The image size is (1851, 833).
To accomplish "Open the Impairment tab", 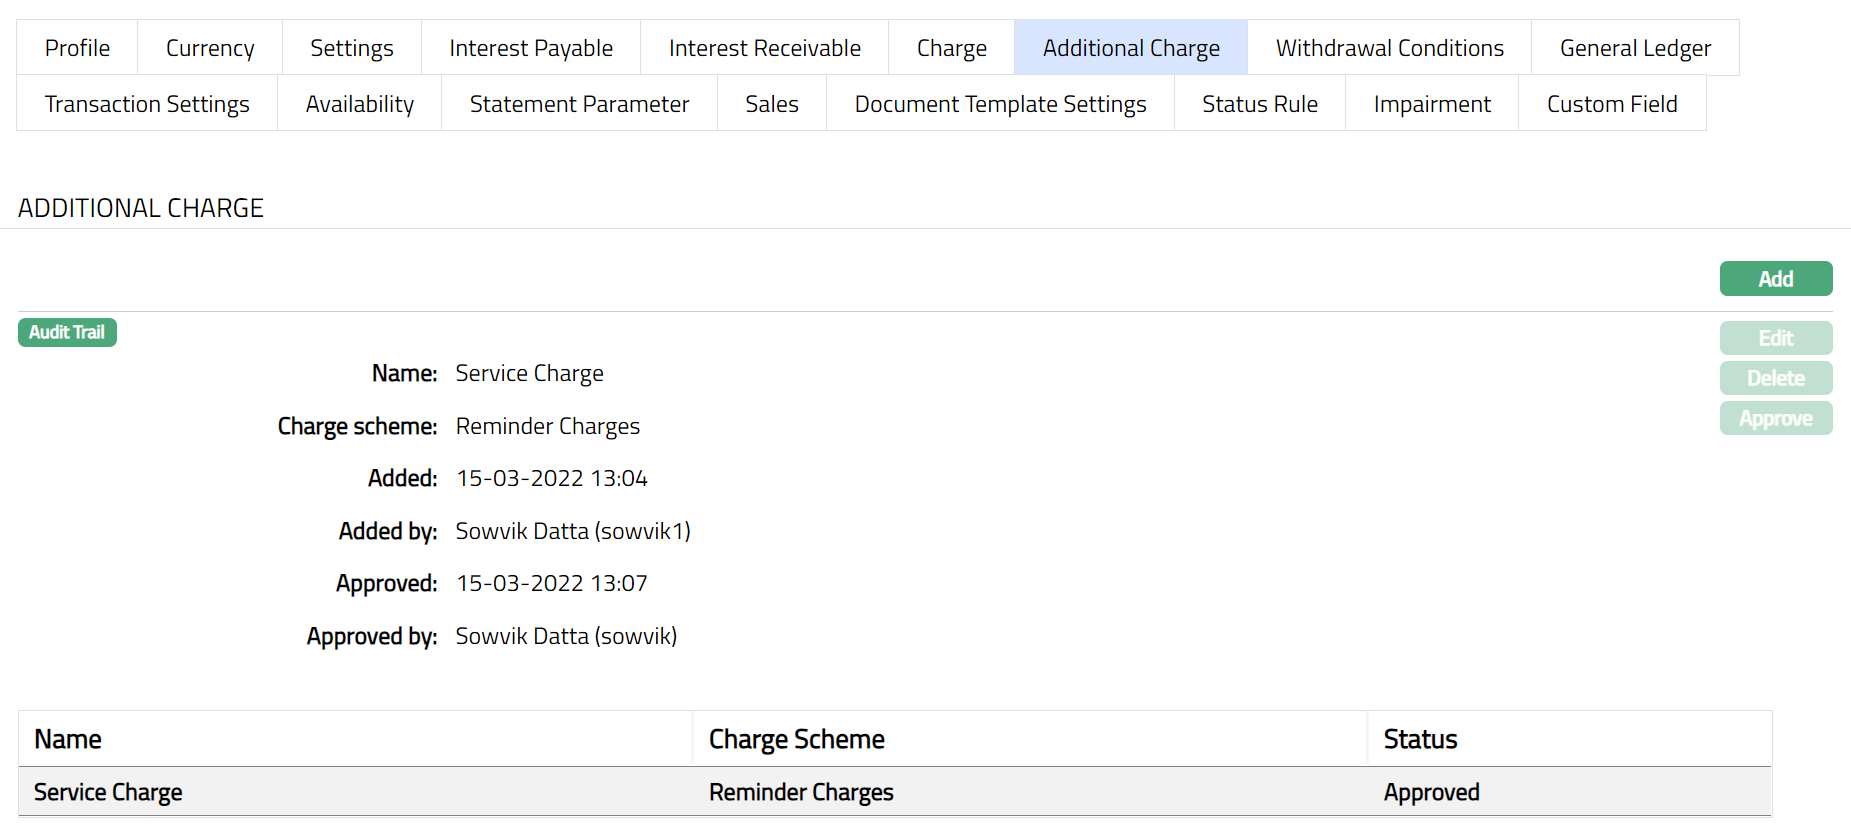I will (1431, 104).
